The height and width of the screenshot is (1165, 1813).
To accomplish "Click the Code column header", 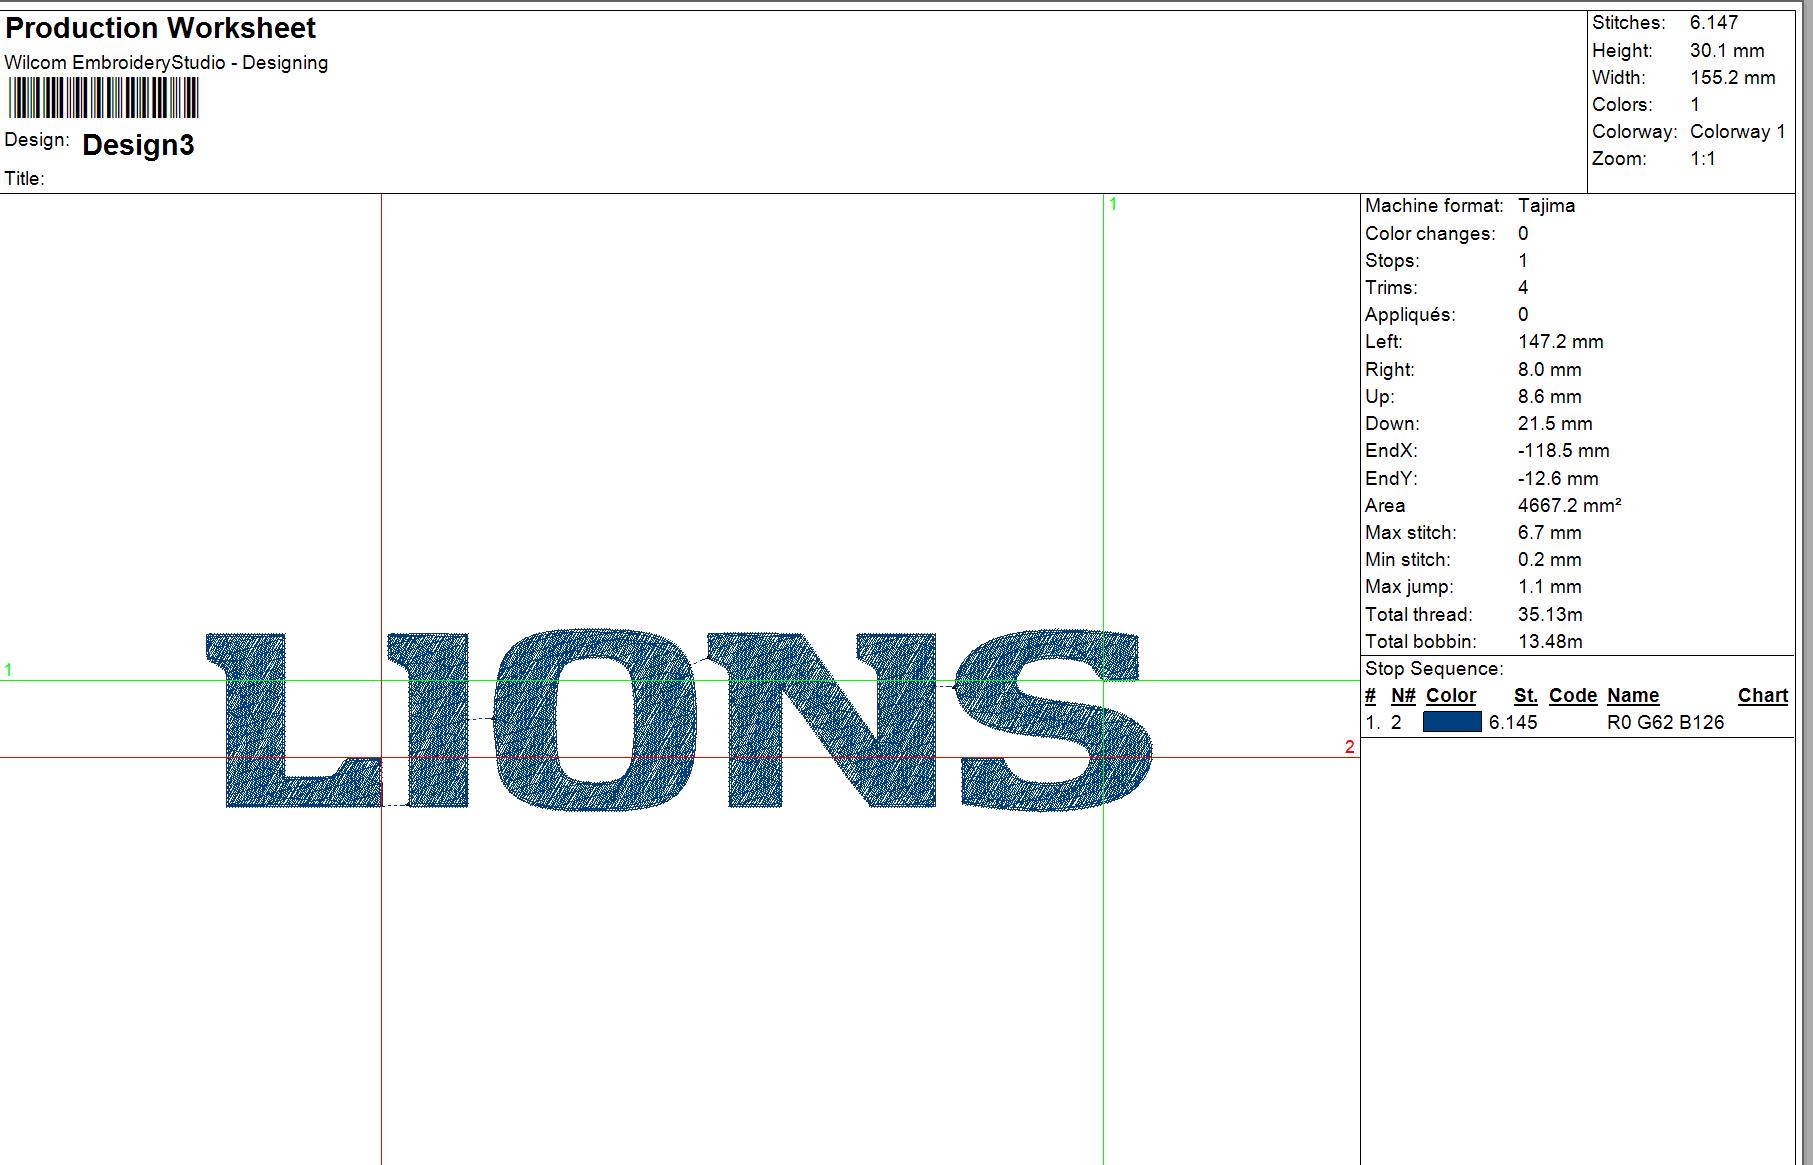I will coord(1572,695).
